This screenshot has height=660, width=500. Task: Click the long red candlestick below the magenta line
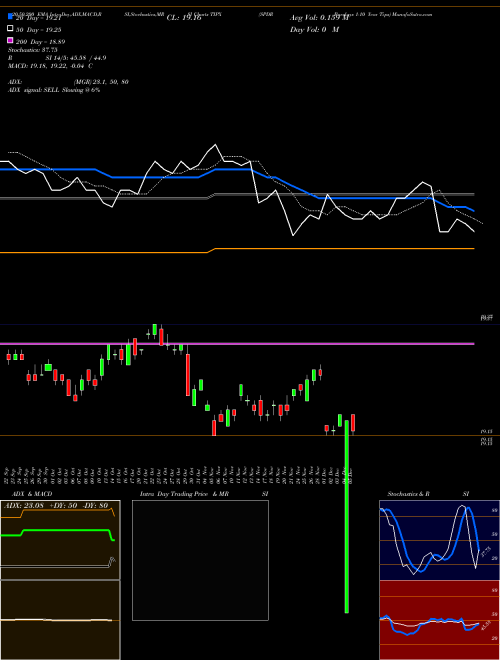[x=188, y=375]
